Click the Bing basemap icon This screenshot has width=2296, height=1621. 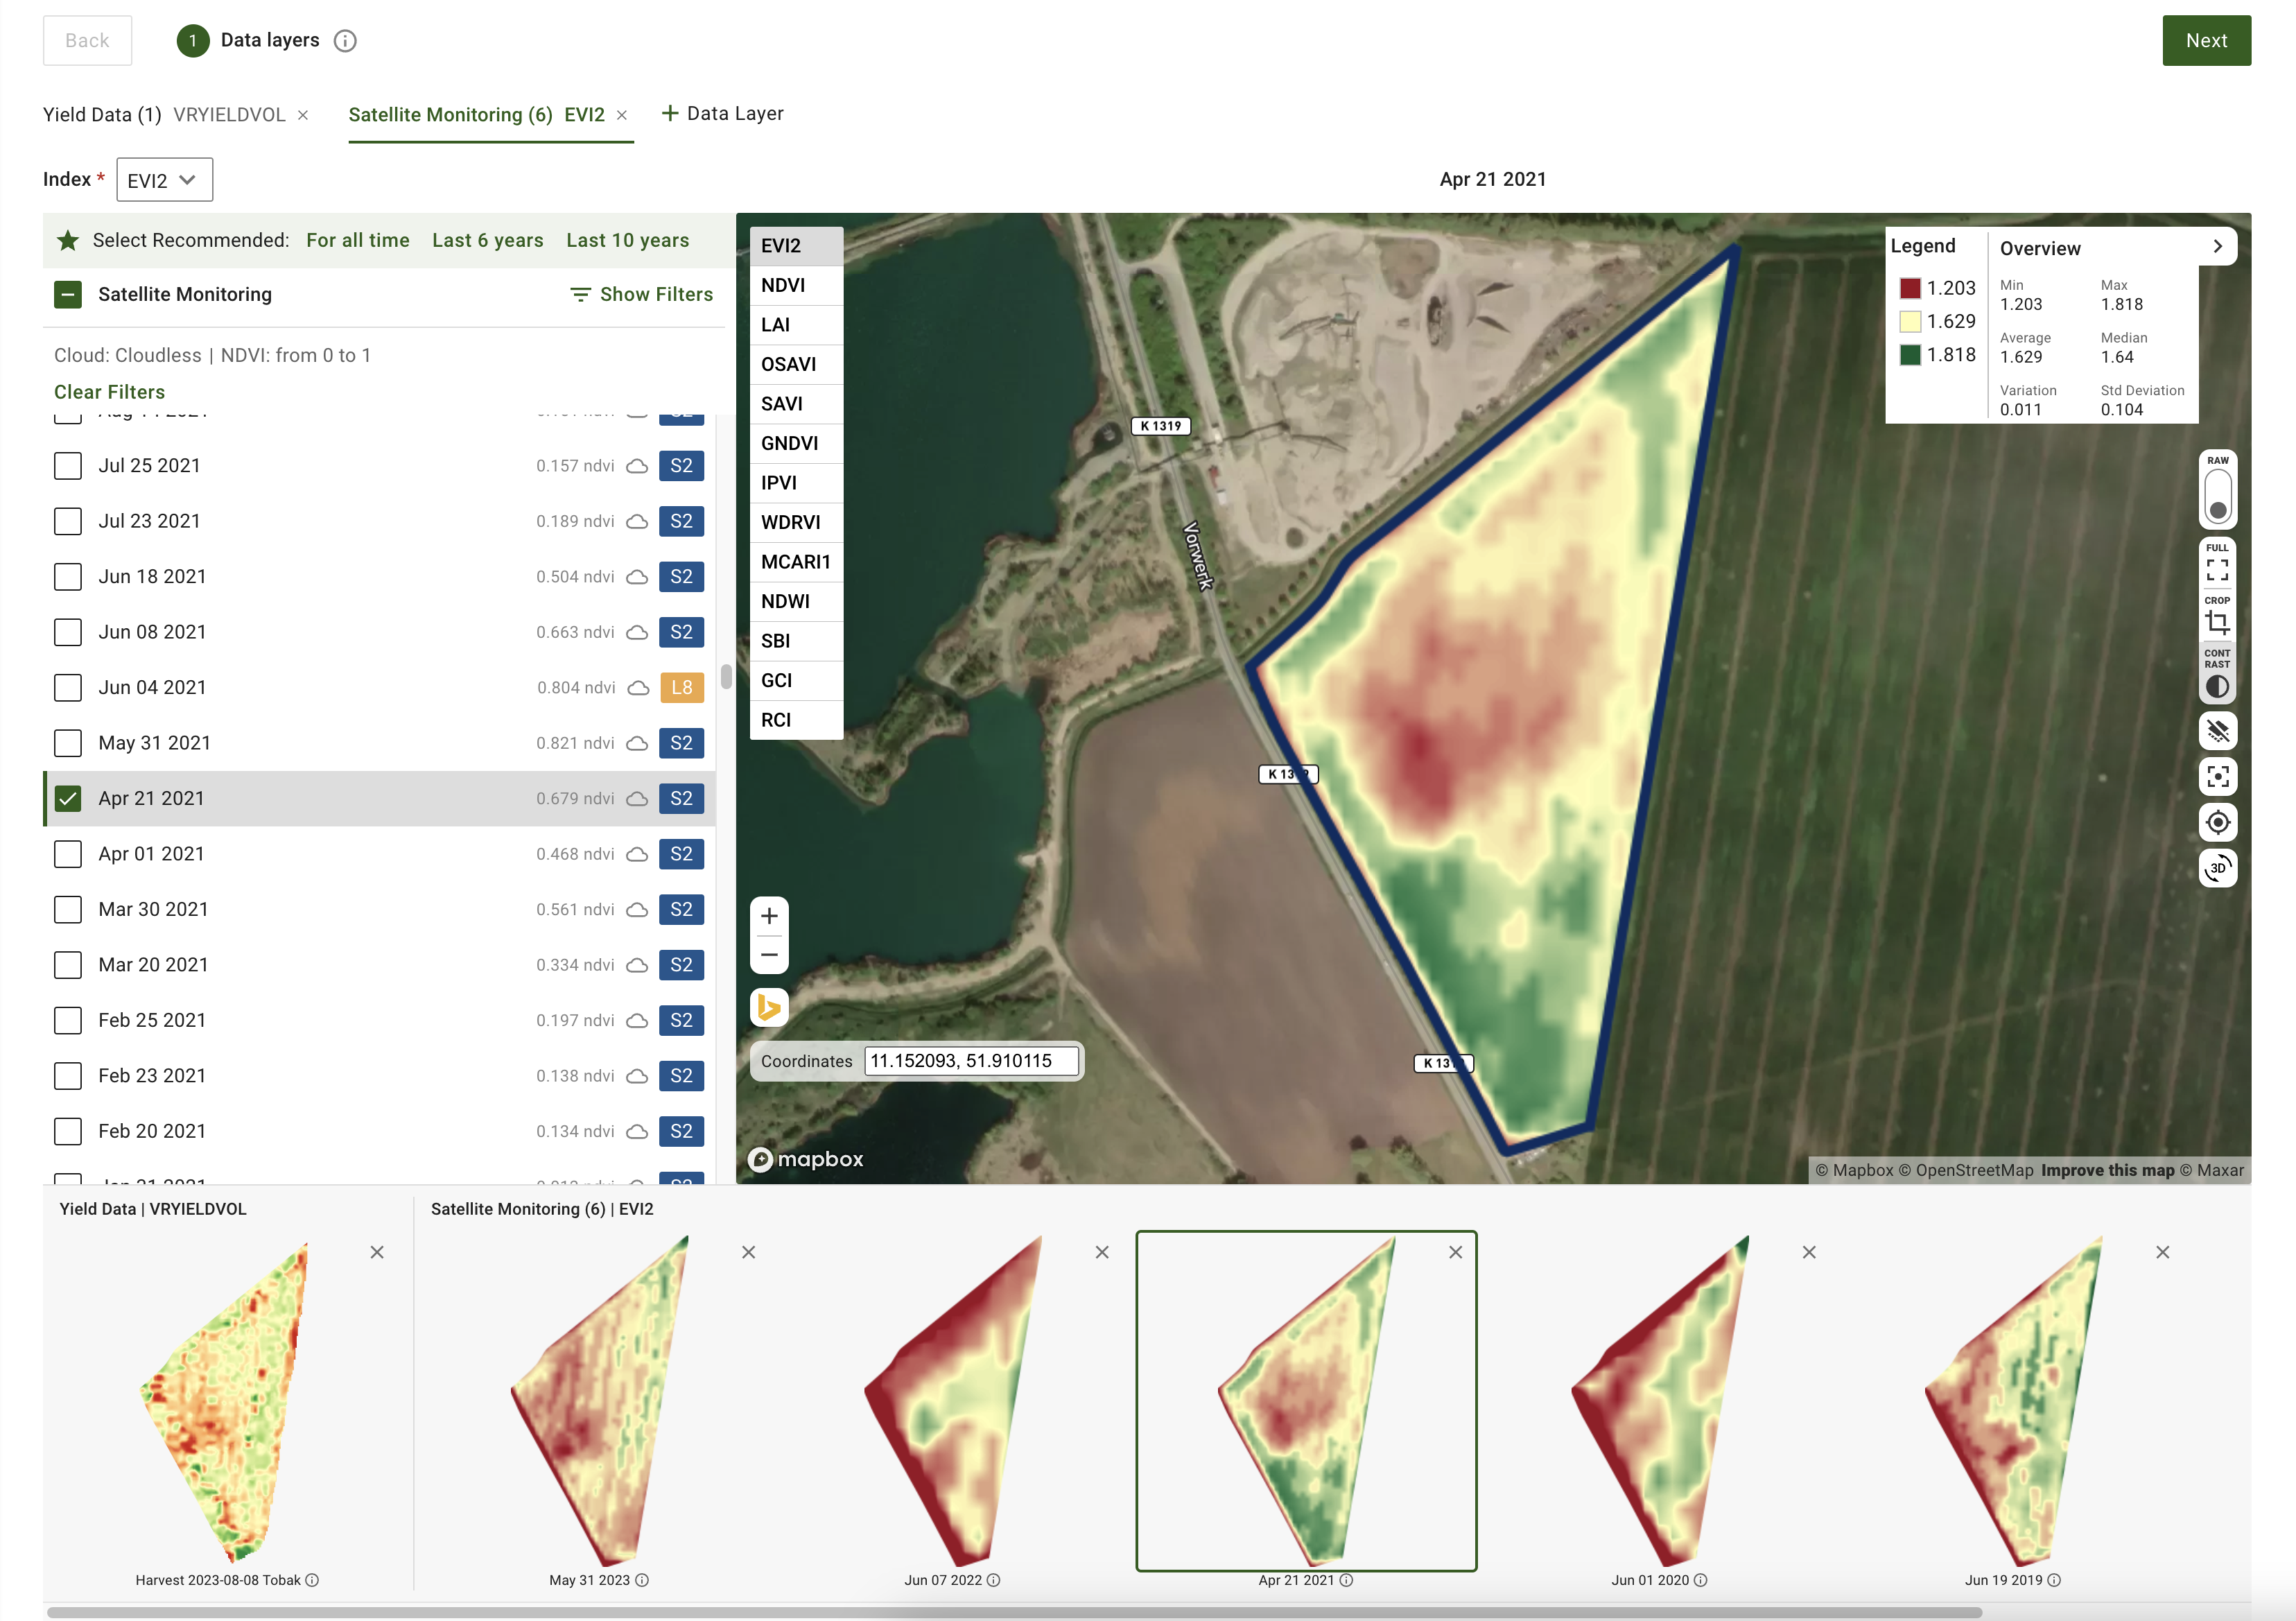click(769, 1007)
